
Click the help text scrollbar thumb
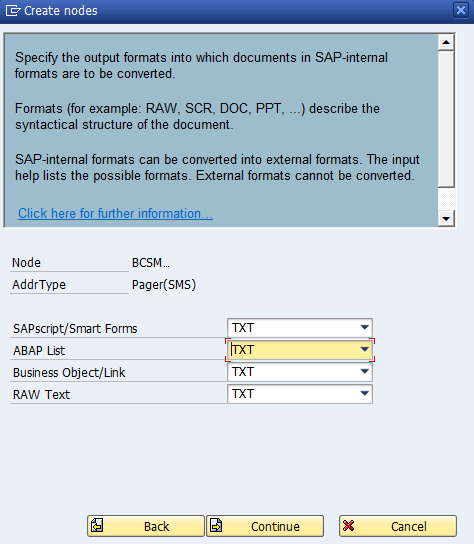tap(446, 119)
